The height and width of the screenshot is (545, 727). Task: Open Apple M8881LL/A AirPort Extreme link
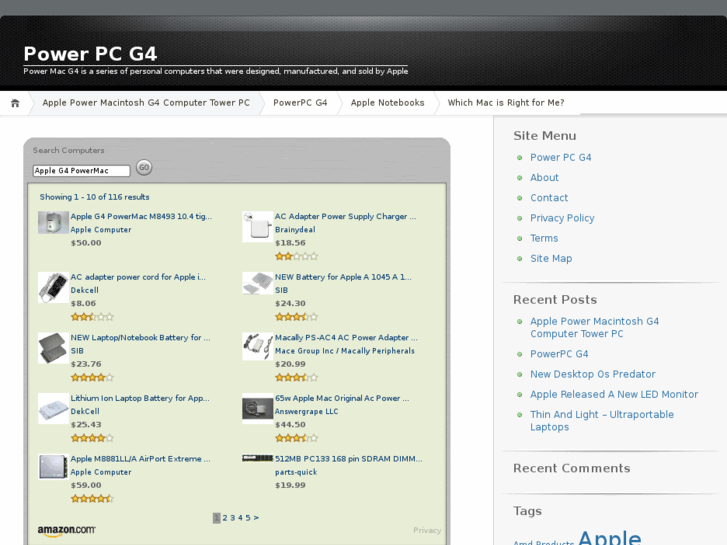[x=140, y=459]
